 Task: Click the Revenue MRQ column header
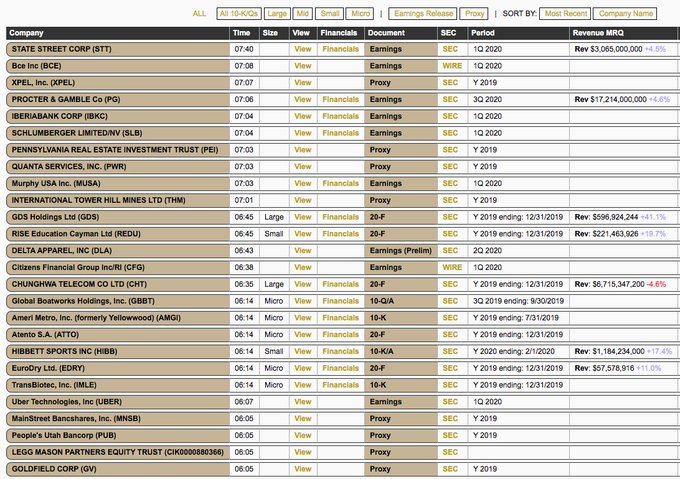click(x=624, y=33)
